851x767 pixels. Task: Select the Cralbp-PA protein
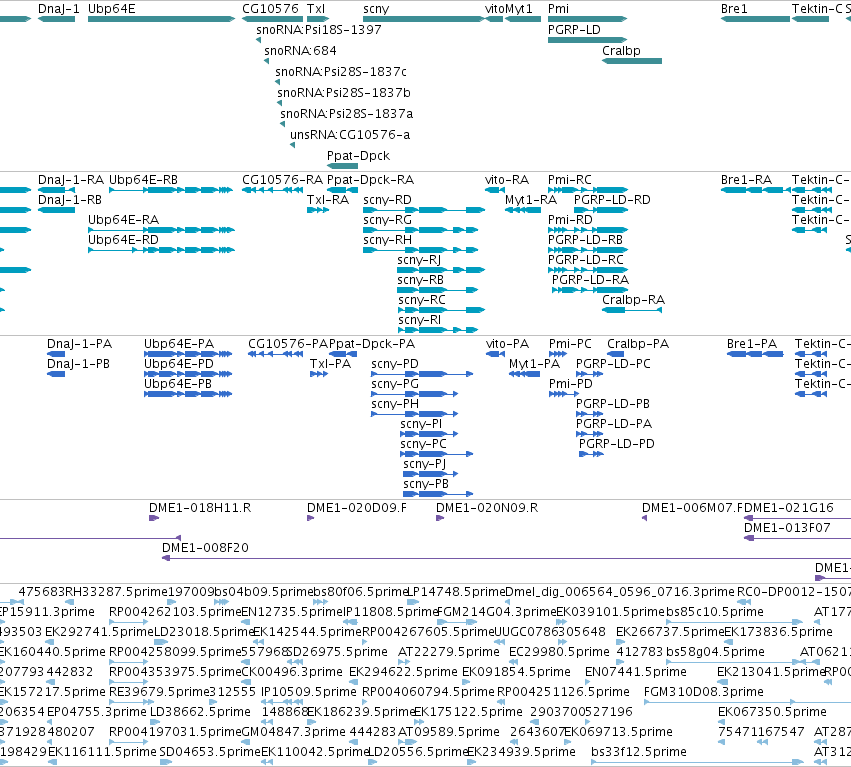pos(615,354)
